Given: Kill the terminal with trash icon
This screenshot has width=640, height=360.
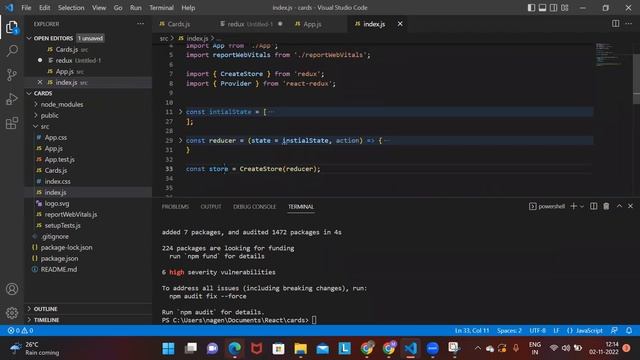Looking at the screenshot, I should 606,207.
